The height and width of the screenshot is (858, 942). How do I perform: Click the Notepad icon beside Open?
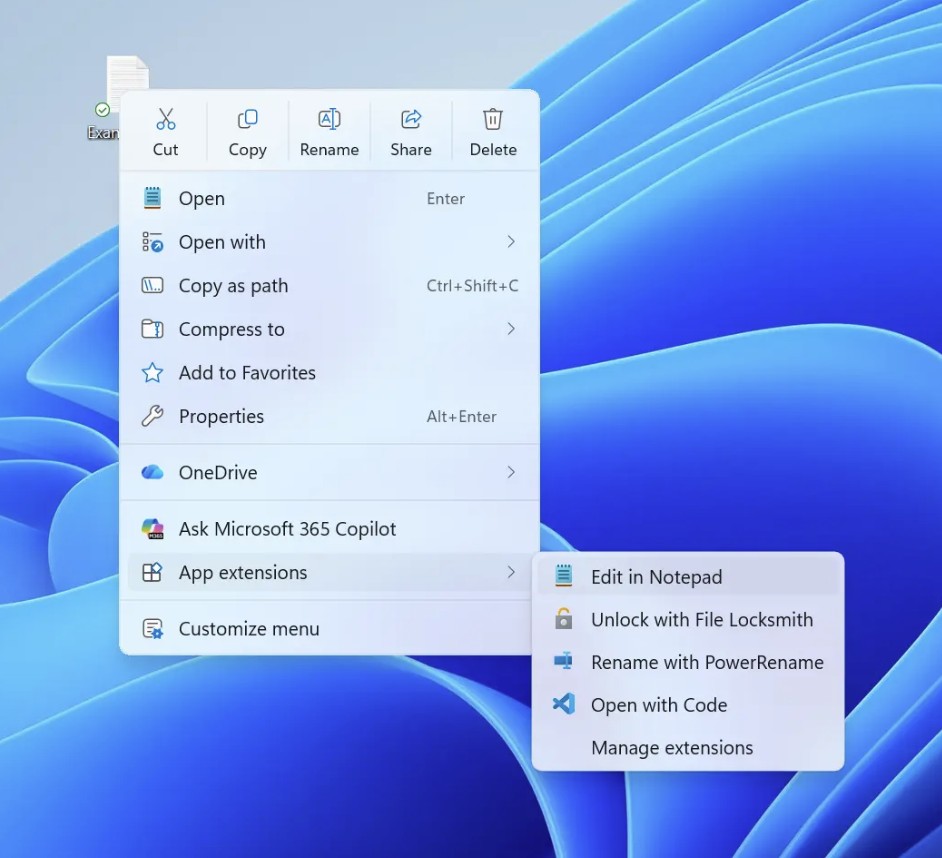(x=152, y=198)
